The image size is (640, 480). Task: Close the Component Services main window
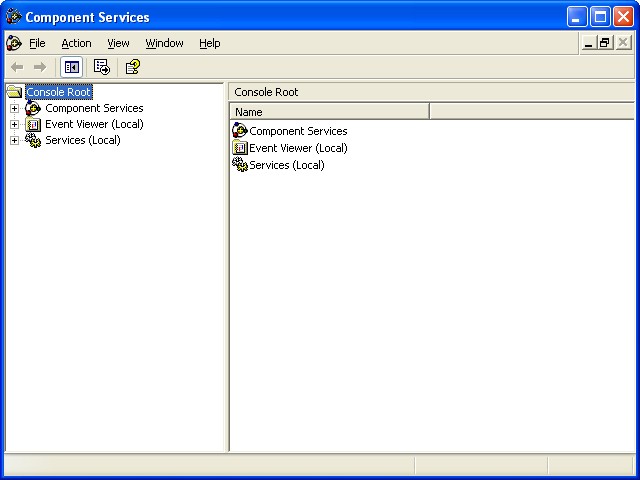[x=624, y=17]
